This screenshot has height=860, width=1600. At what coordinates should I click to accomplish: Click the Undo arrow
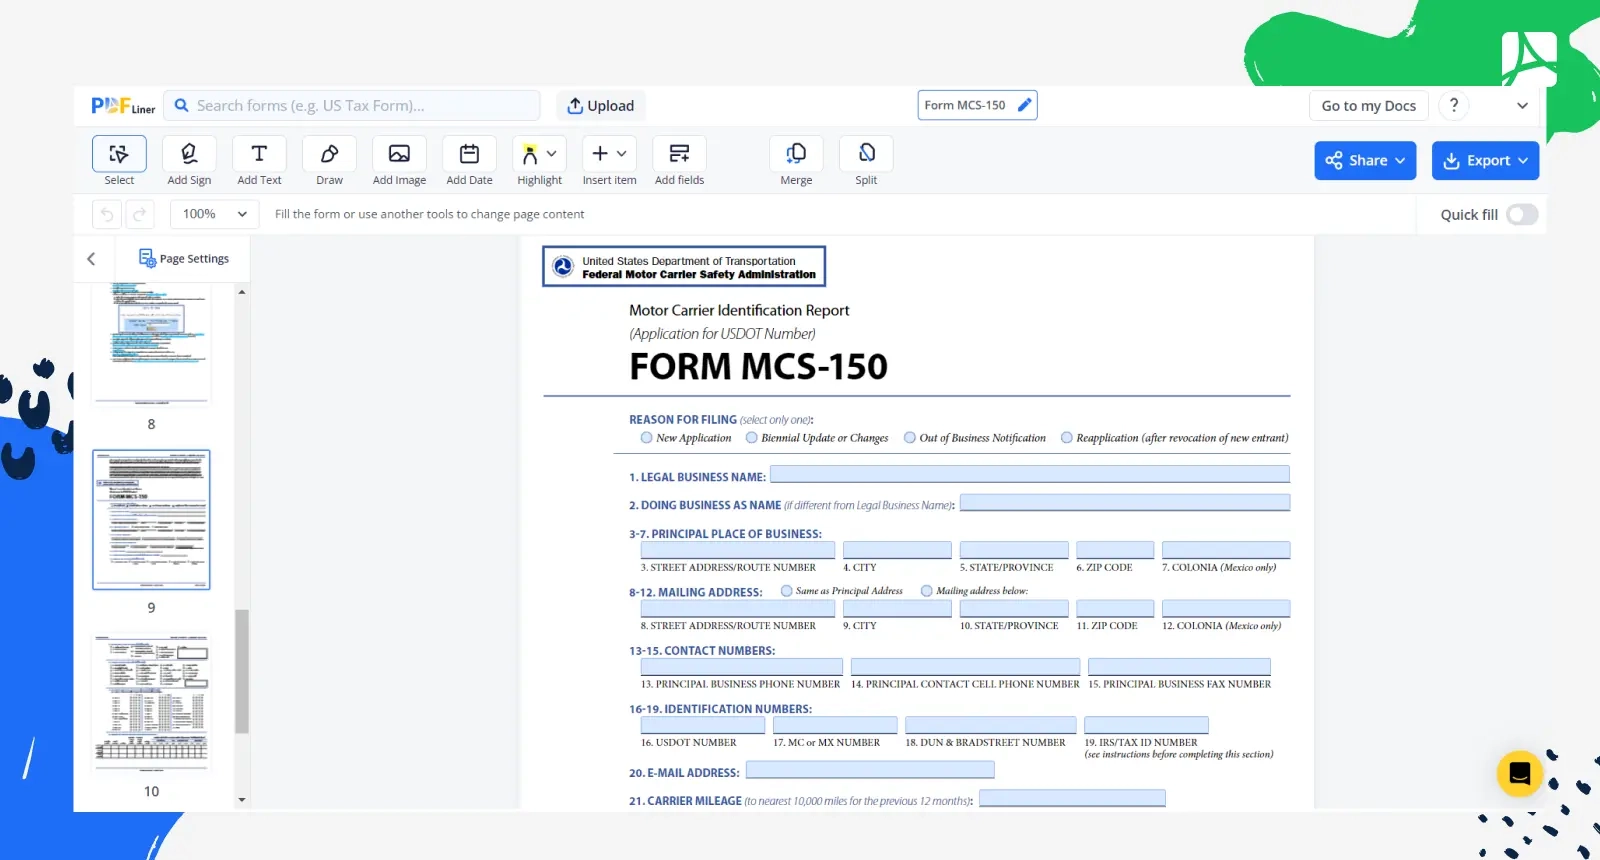tap(107, 214)
